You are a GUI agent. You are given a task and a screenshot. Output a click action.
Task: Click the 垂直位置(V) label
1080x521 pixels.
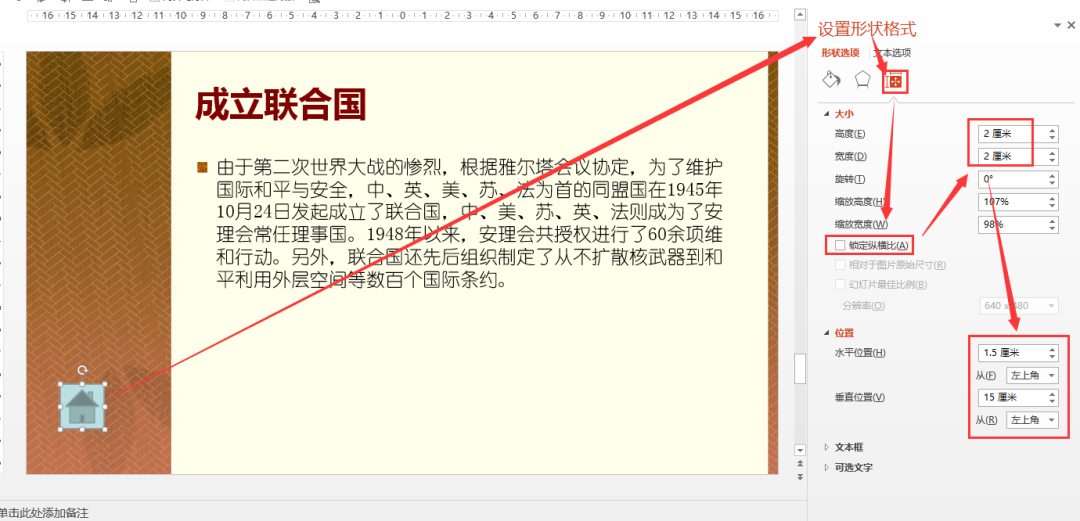(x=860, y=398)
